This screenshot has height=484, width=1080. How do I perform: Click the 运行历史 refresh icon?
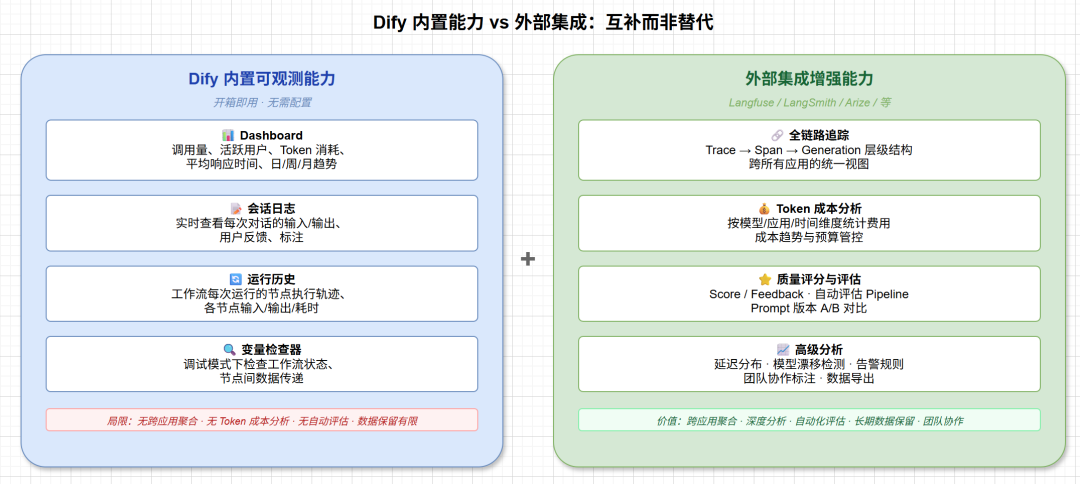point(236,280)
